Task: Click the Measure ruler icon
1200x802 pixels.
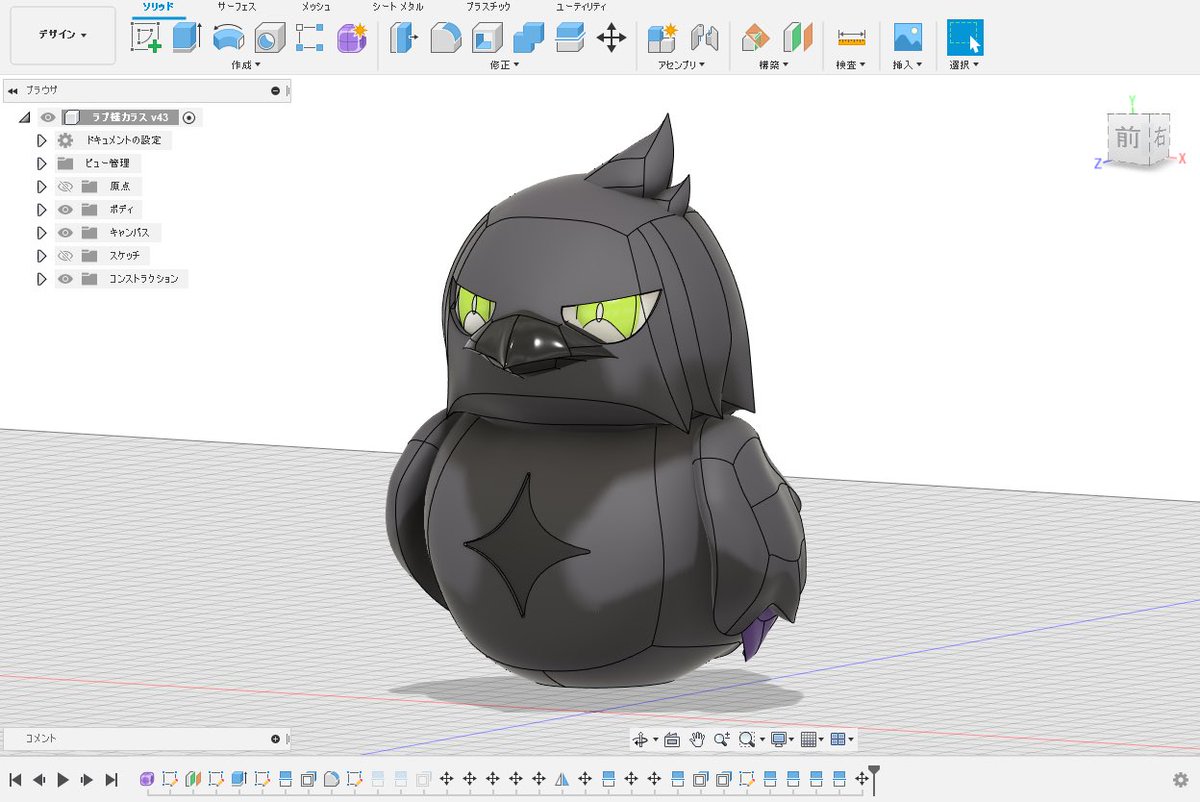Action: pyautogui.click(x=851, y=38)
